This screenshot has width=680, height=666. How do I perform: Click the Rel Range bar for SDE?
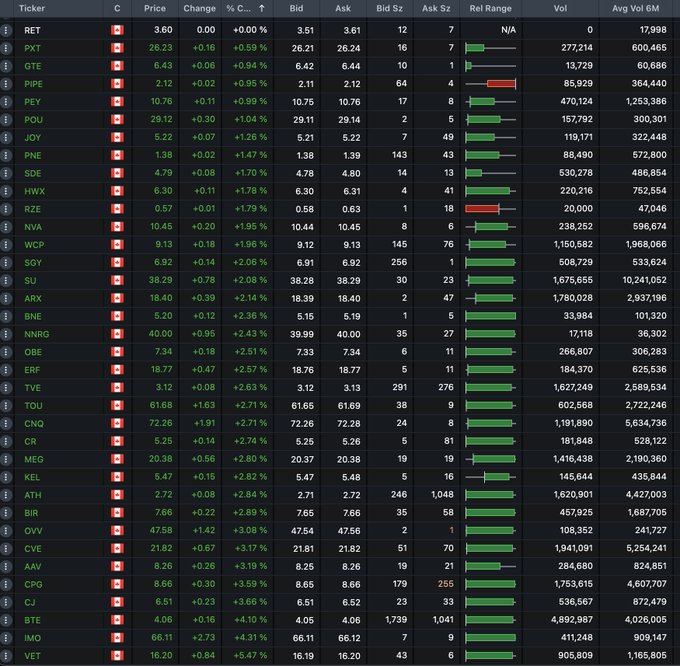490,173
